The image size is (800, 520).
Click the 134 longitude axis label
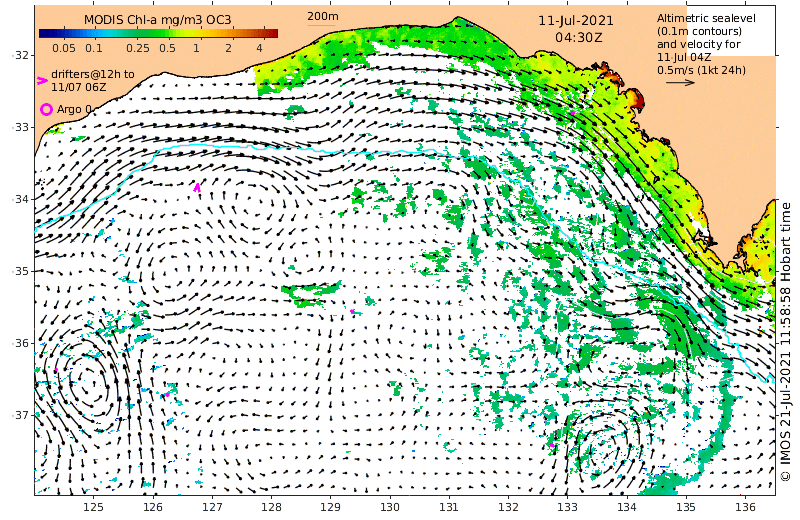[627, 507]
